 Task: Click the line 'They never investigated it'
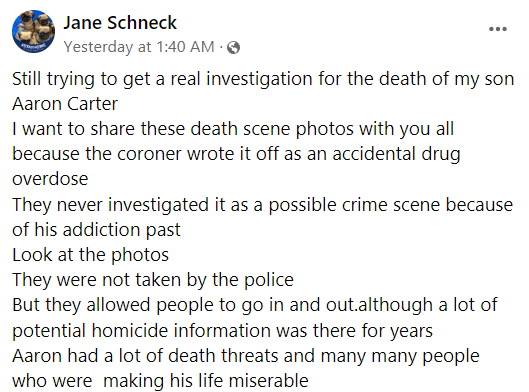coord(262,205)
